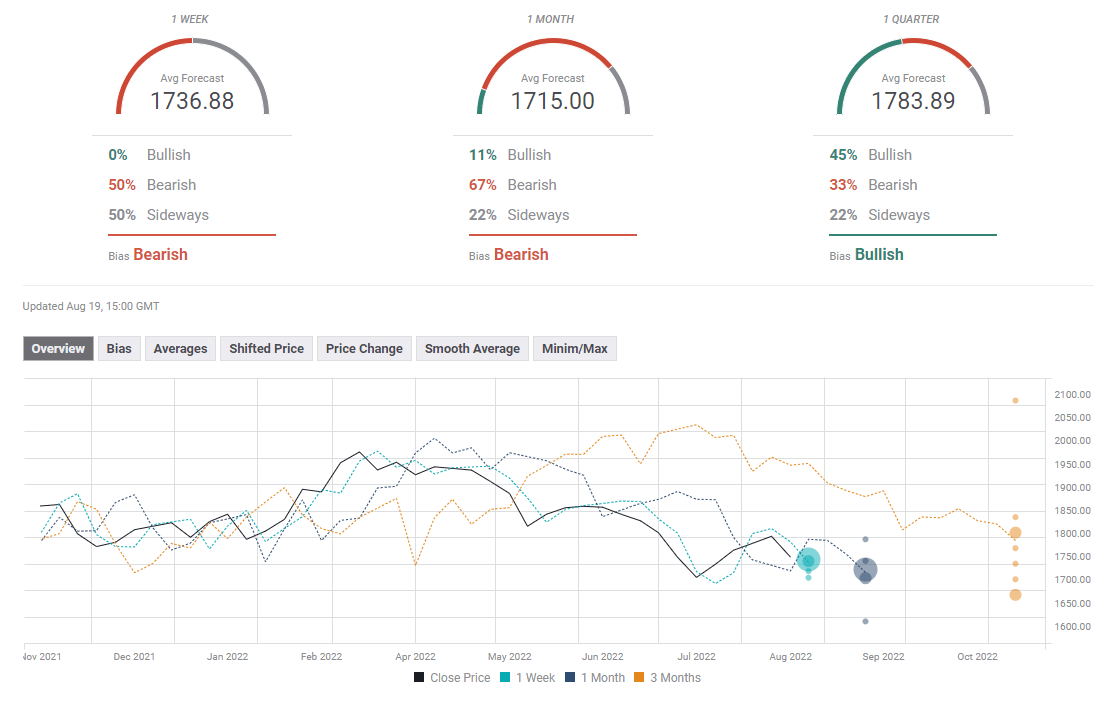Toggle Close Price series in legend
This screenshot has height=702, width=1119.
pos(452,678)
